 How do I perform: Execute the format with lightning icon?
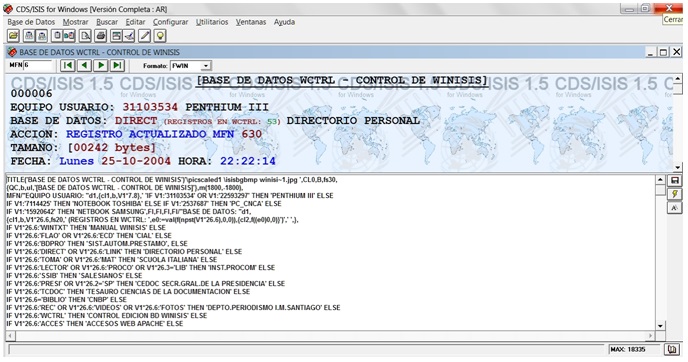coord(674,194)
